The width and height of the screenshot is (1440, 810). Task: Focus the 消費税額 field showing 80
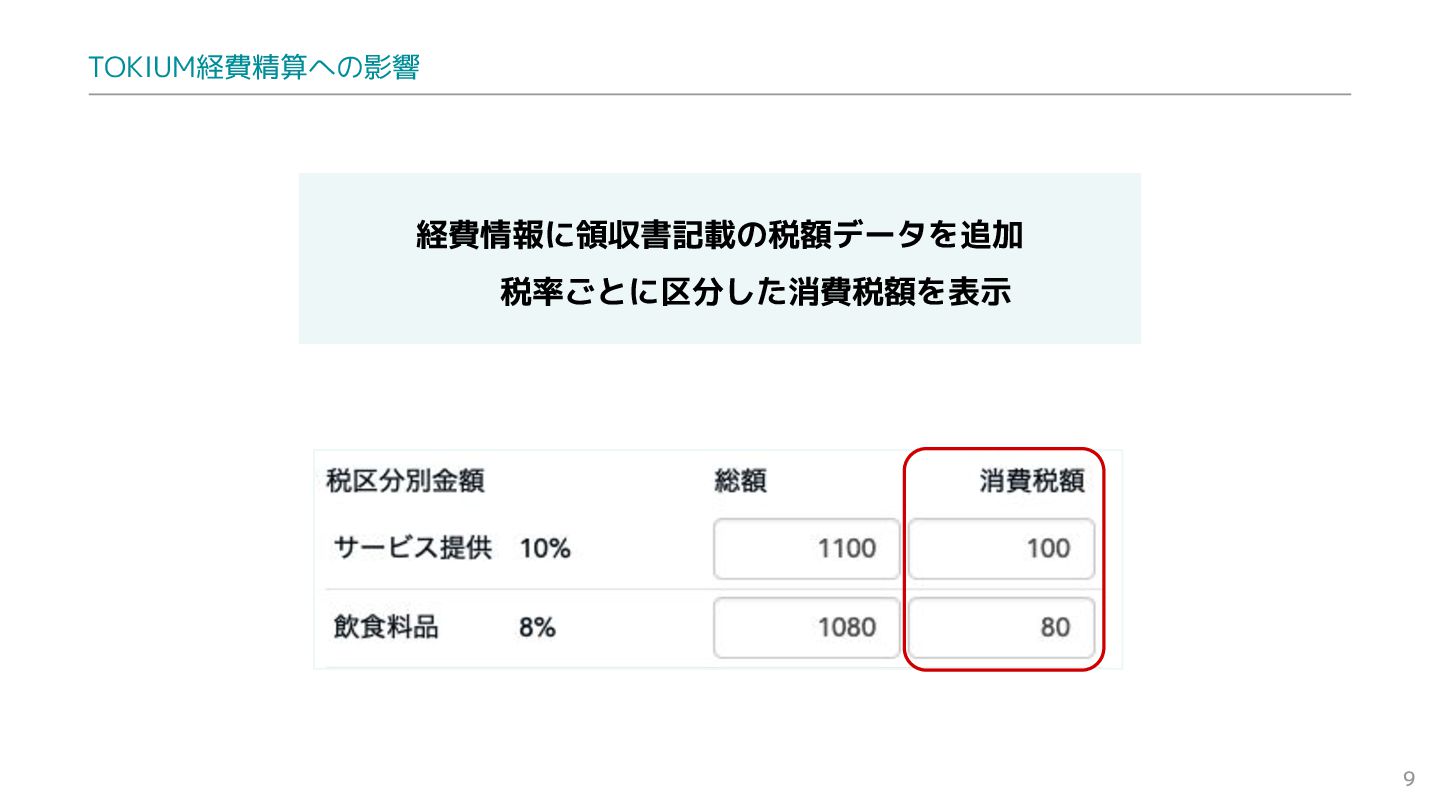pyautogui.click(x=1001, y=628)
